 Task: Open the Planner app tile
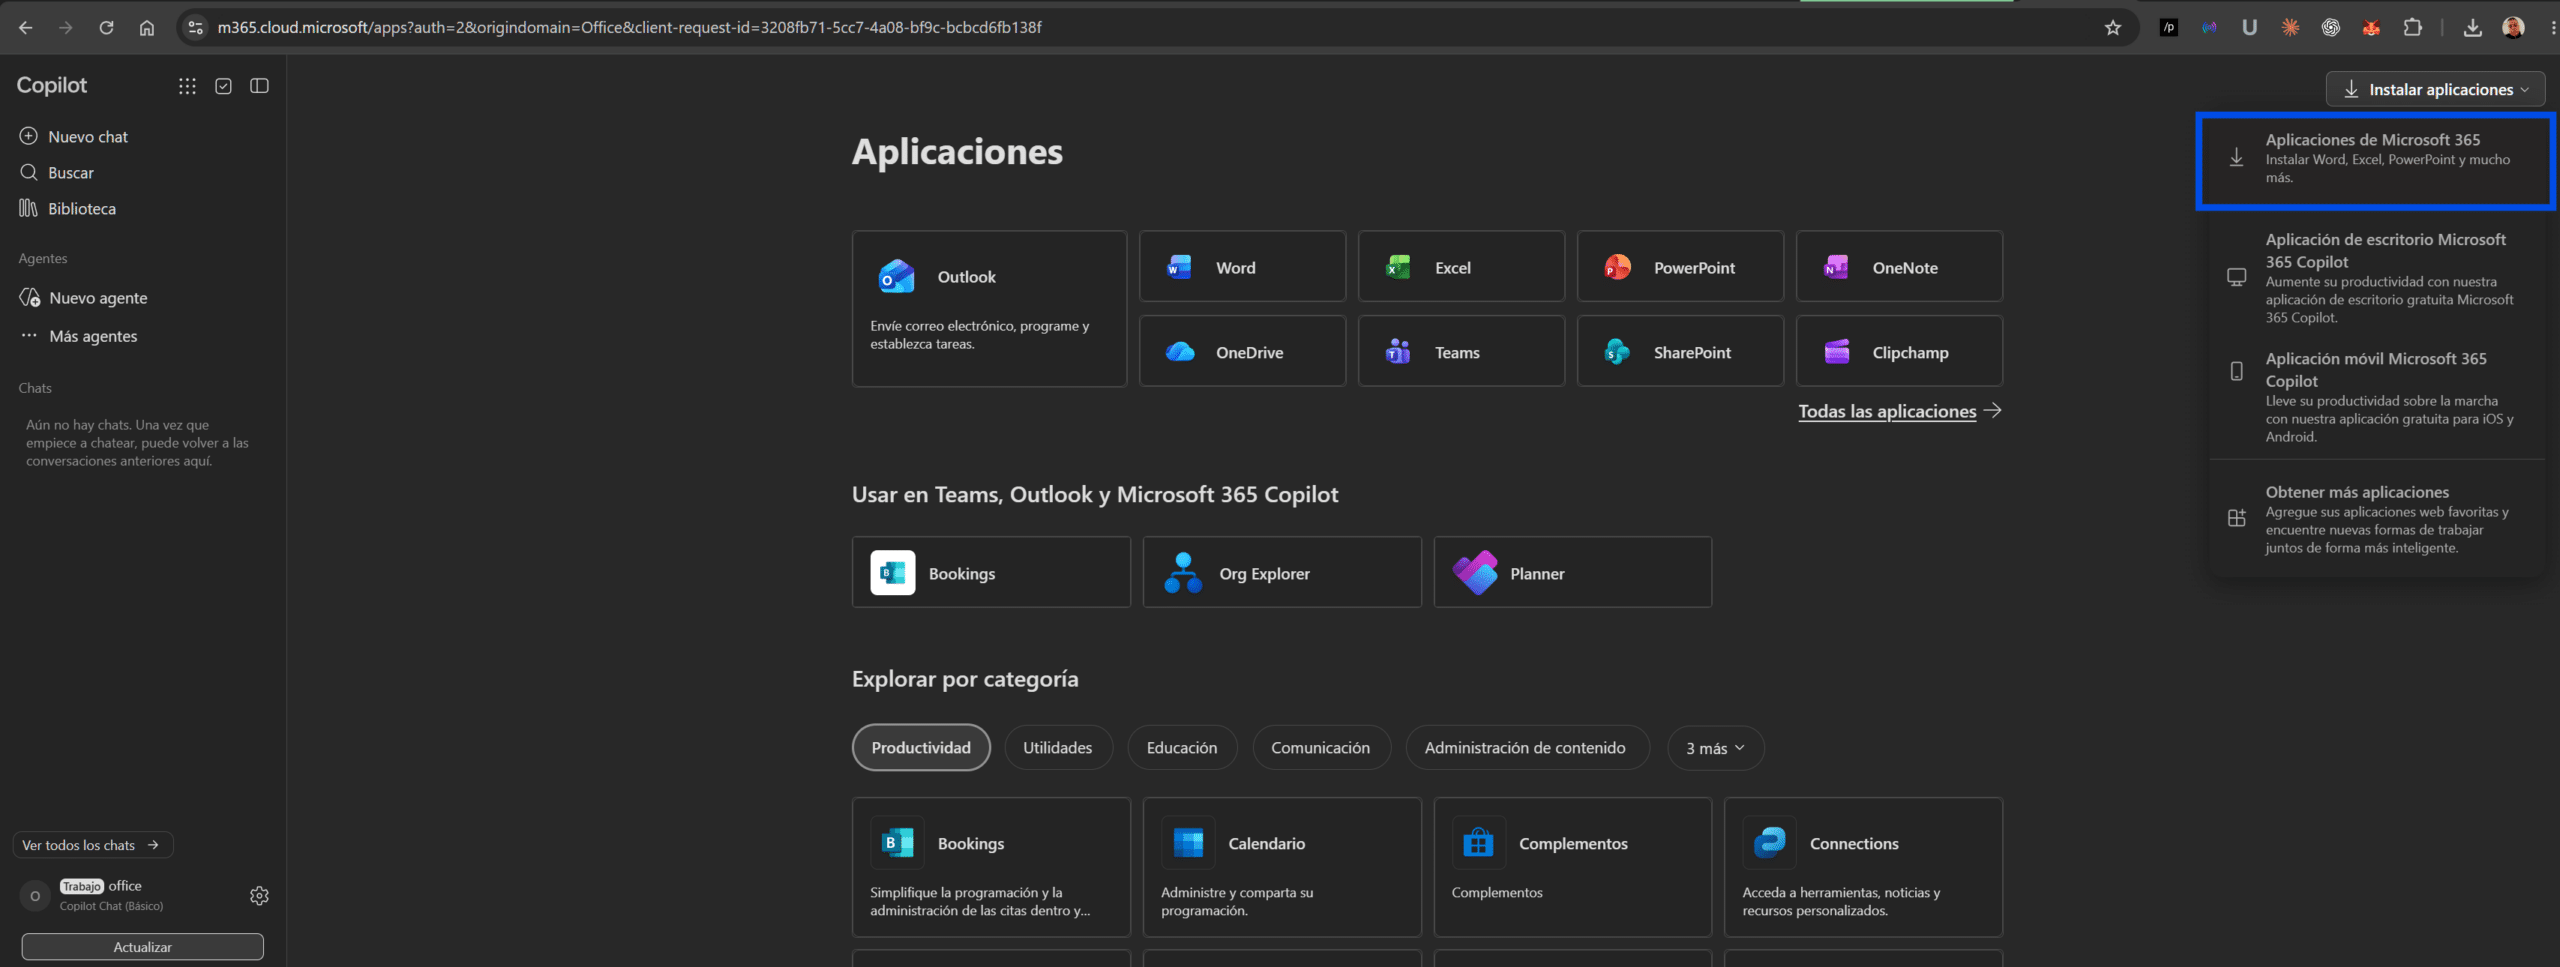[x=1572, y=573]
